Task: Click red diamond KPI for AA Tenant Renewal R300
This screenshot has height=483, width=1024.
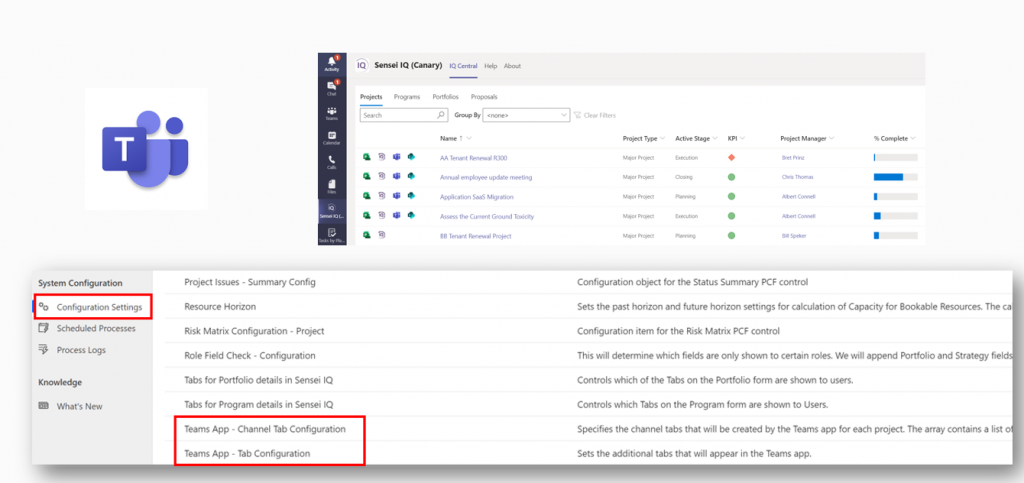Action: (731, 157)
